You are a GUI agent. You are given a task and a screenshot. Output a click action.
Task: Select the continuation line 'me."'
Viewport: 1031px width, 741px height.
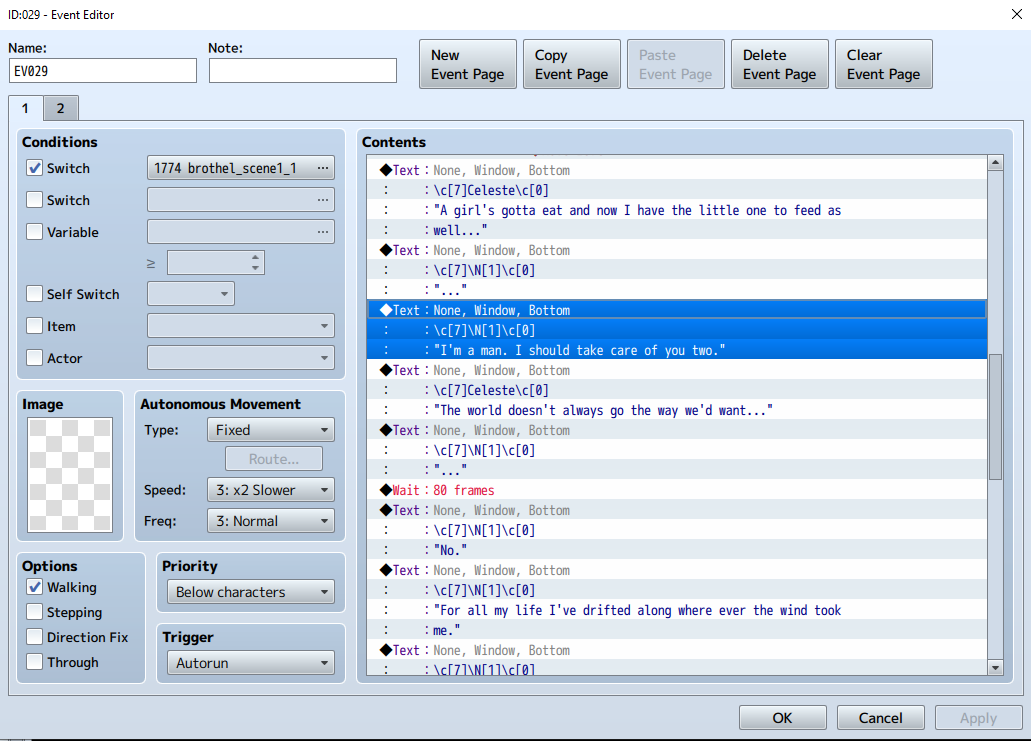pyautogui.click(x=677, y=630)
